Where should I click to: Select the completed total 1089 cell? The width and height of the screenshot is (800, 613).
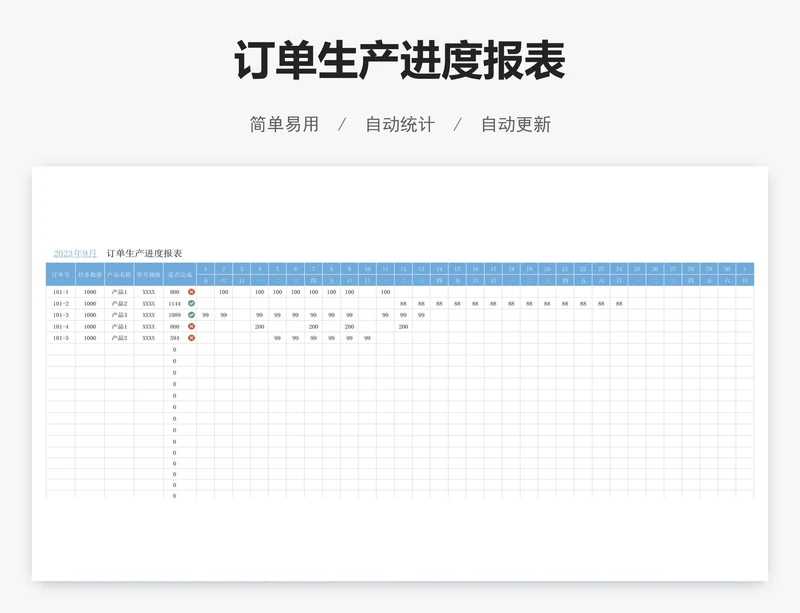pyautogui.click(x=174, y=315)
